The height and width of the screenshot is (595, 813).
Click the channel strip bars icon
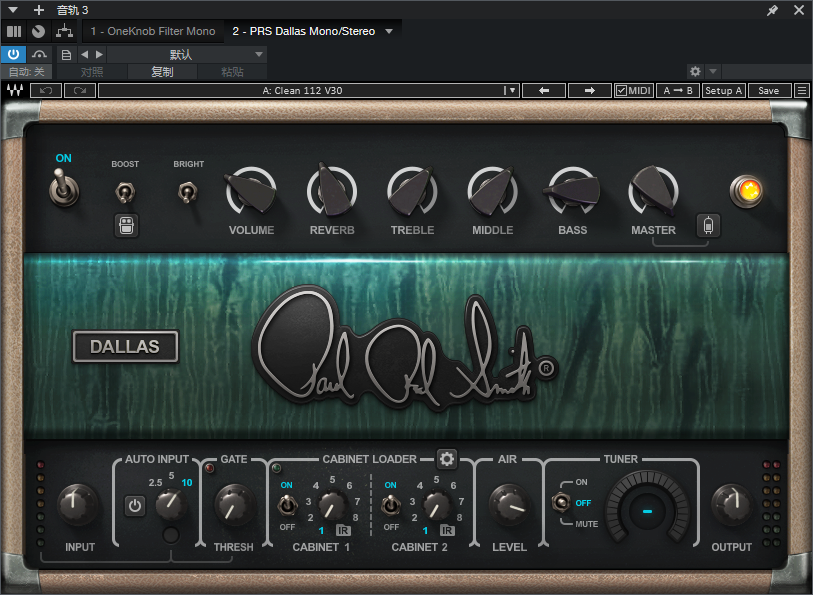pos(14,31)
